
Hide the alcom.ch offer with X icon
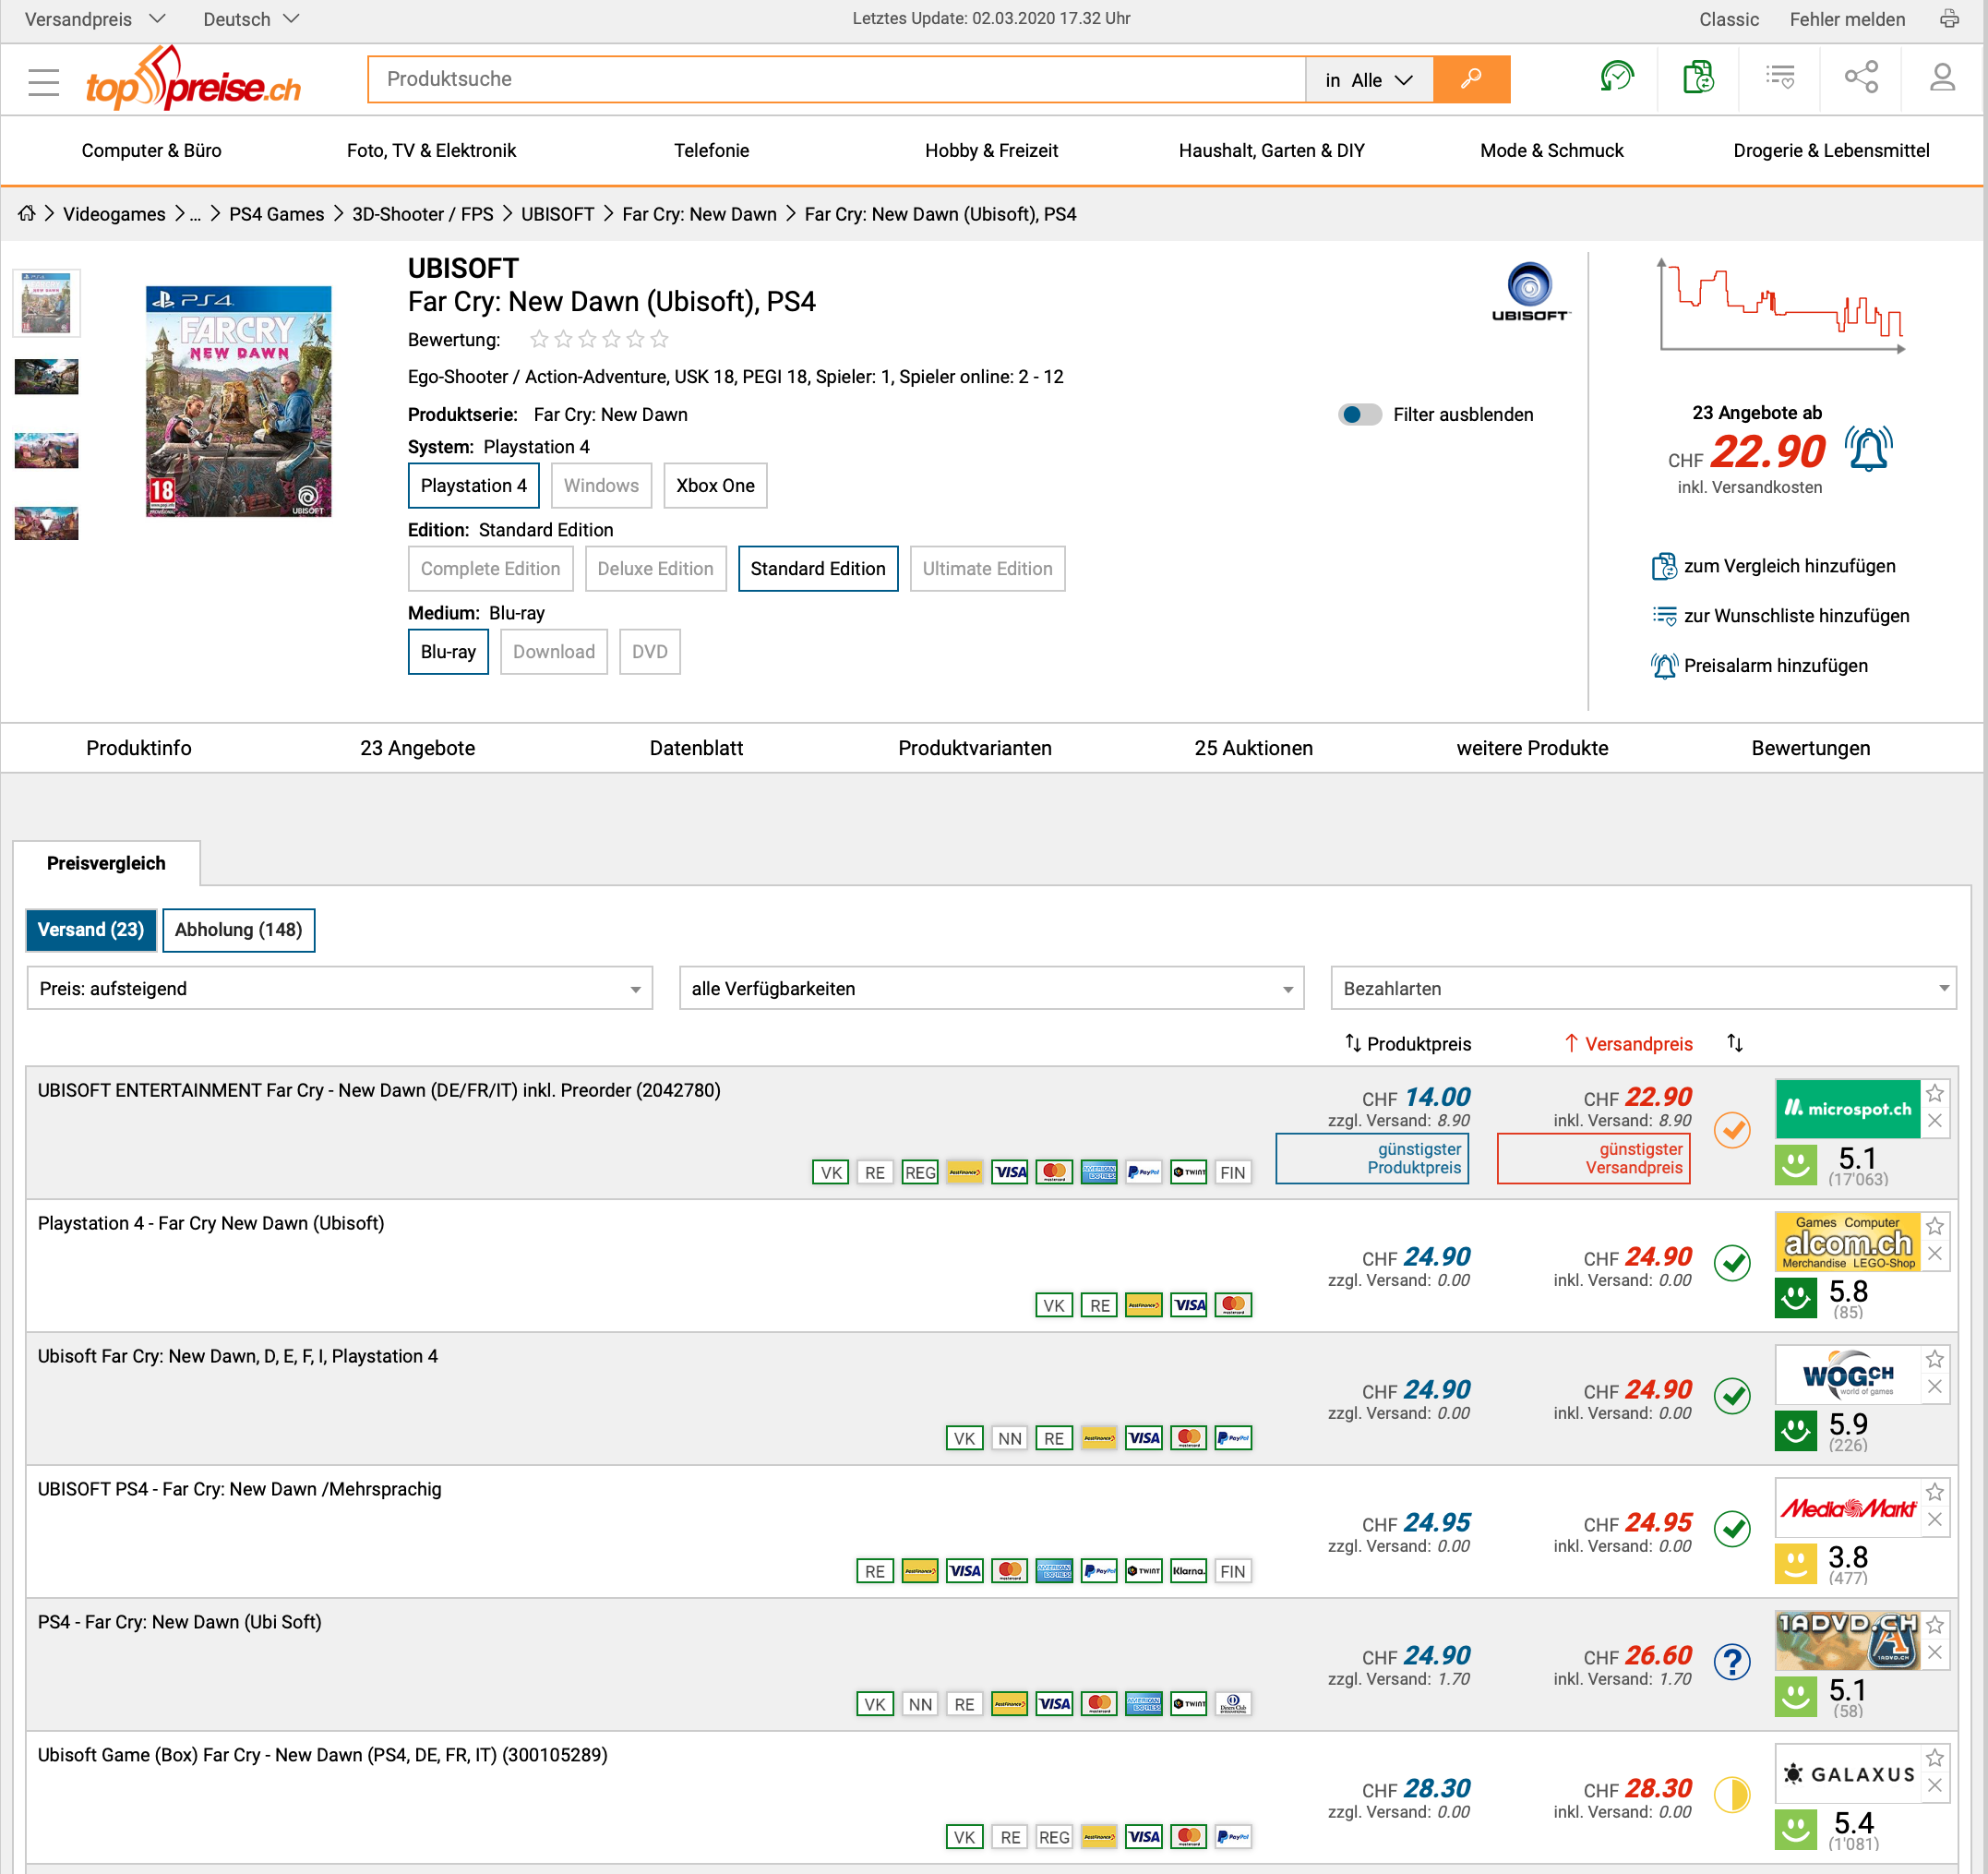1935,1254
